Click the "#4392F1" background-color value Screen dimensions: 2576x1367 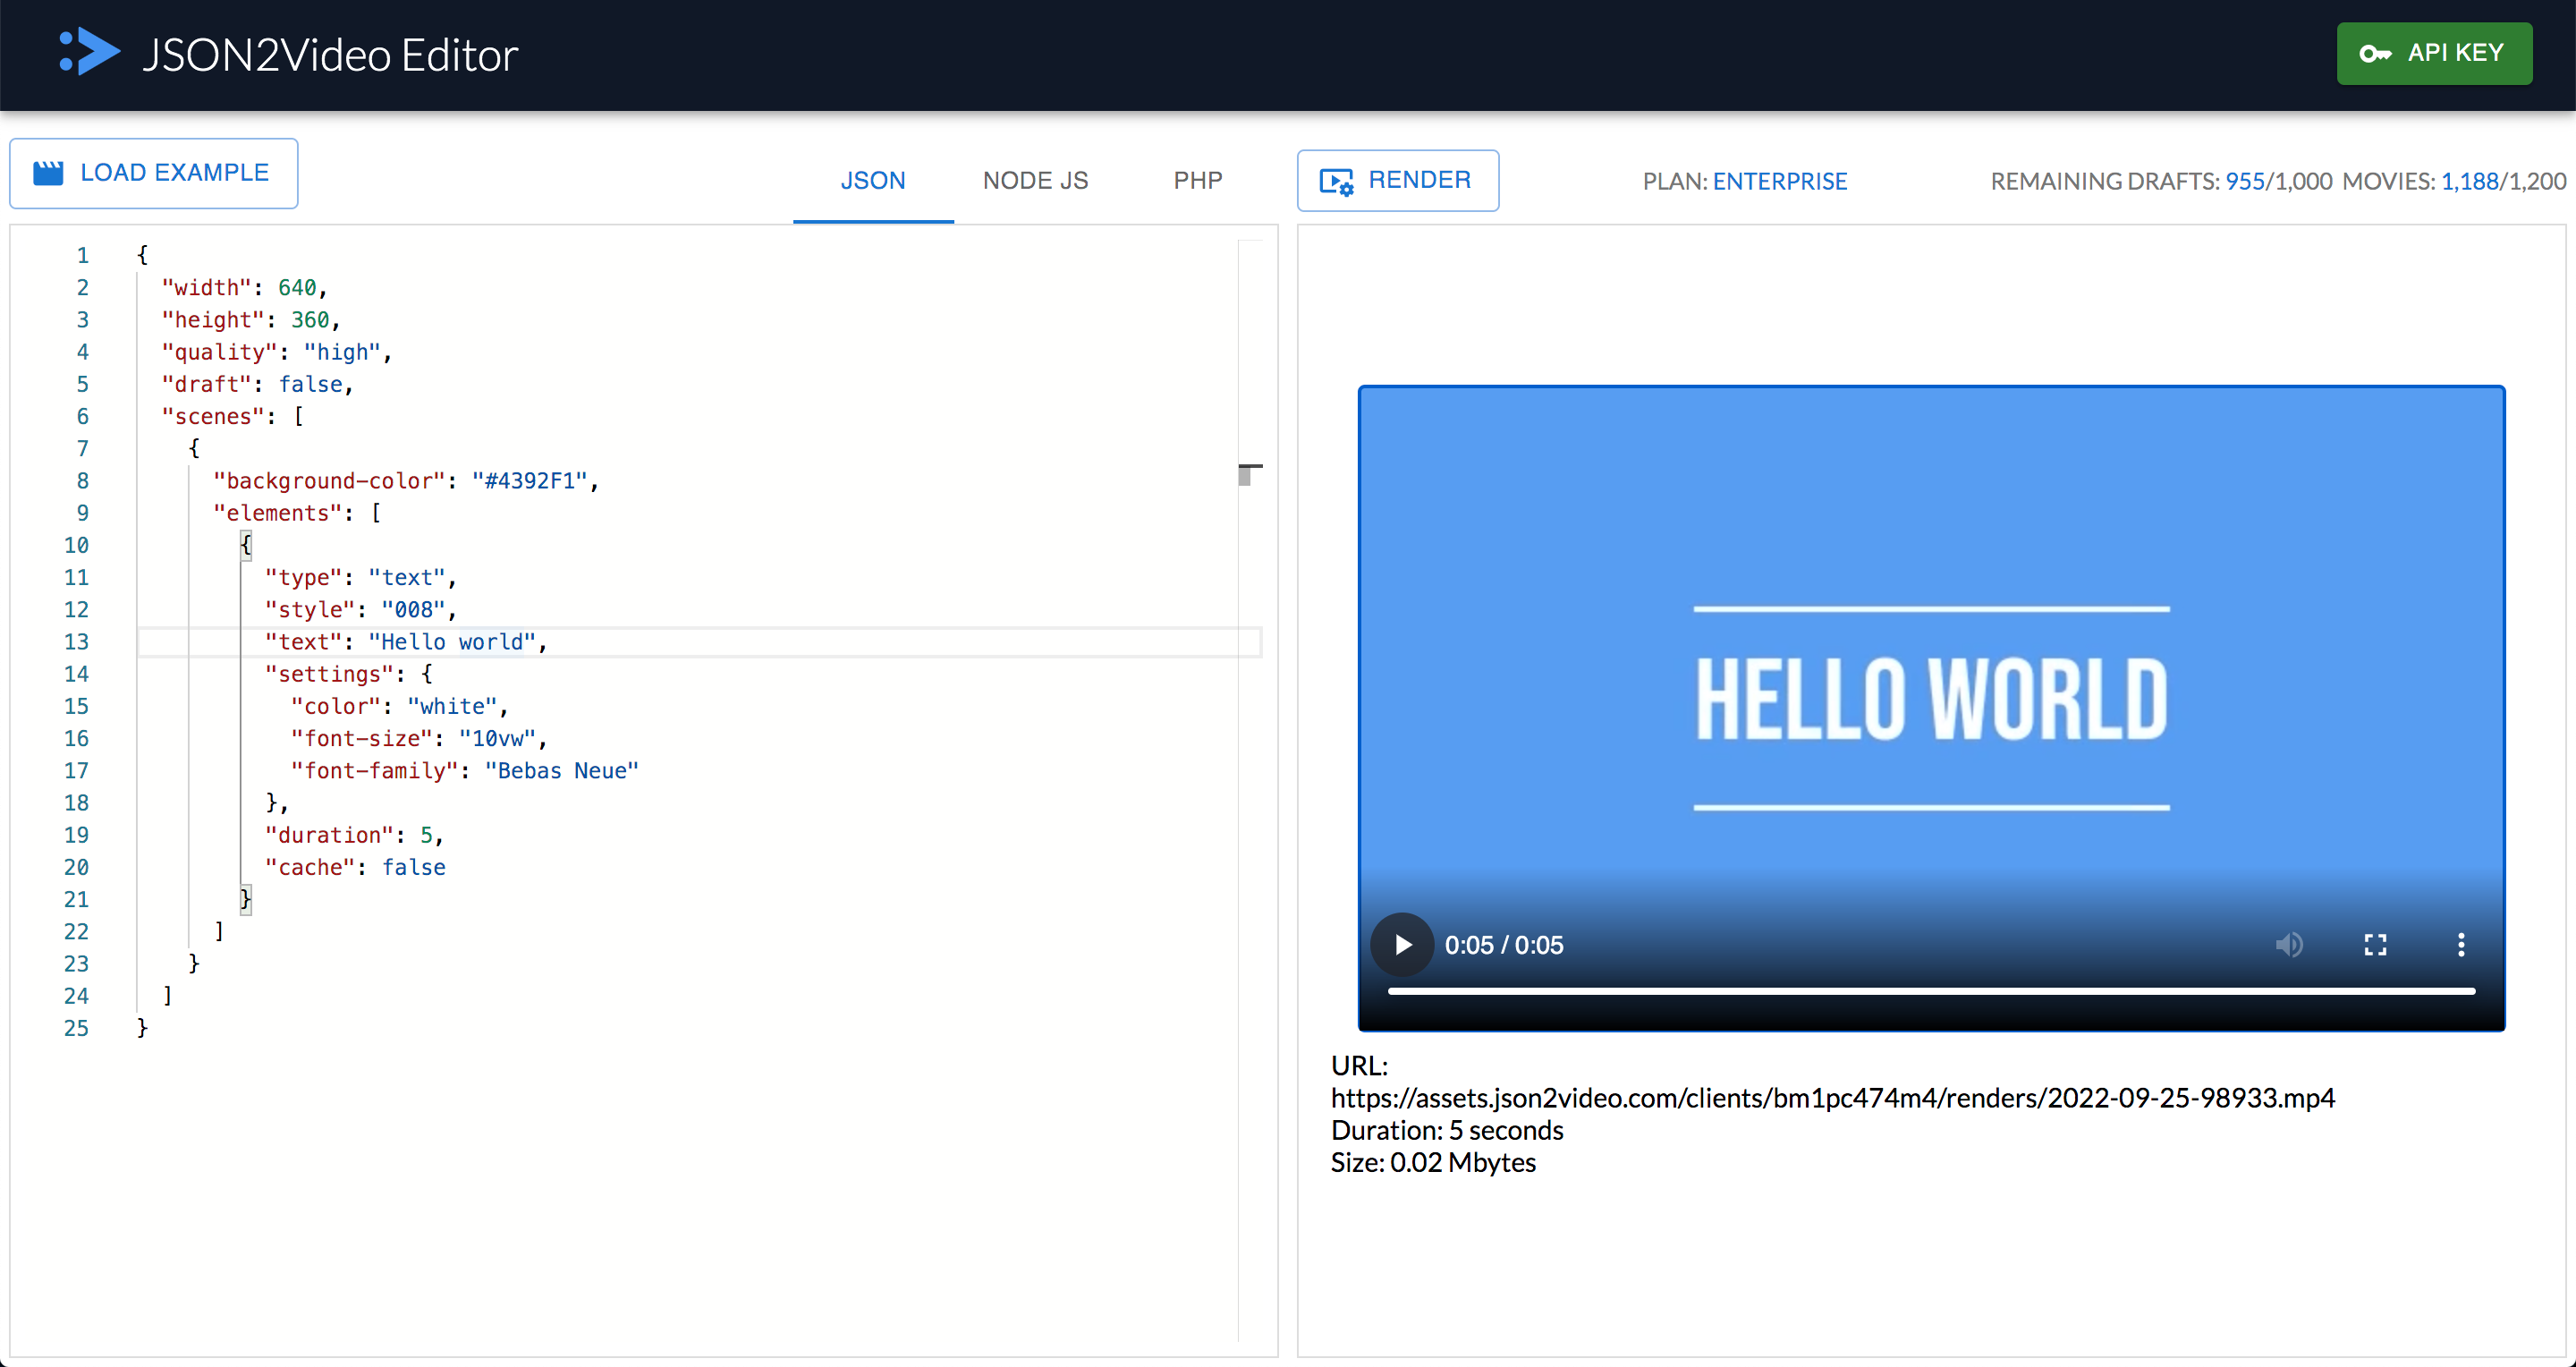530,481
